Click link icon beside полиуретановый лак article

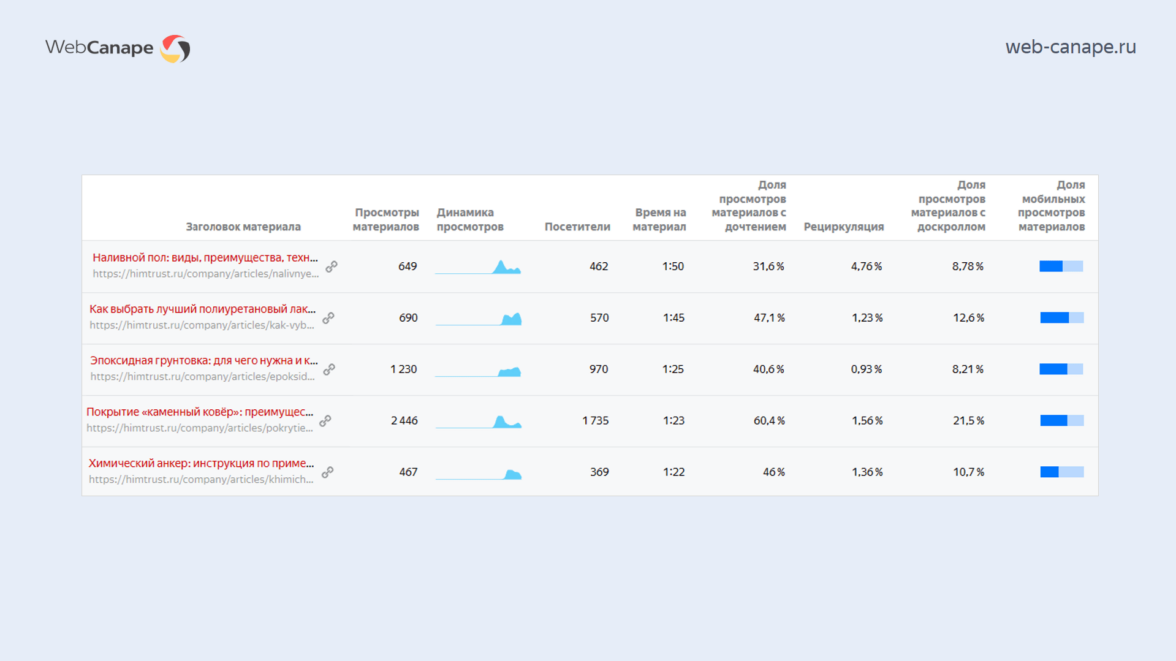pyautogui.click(x=328, y=318)
